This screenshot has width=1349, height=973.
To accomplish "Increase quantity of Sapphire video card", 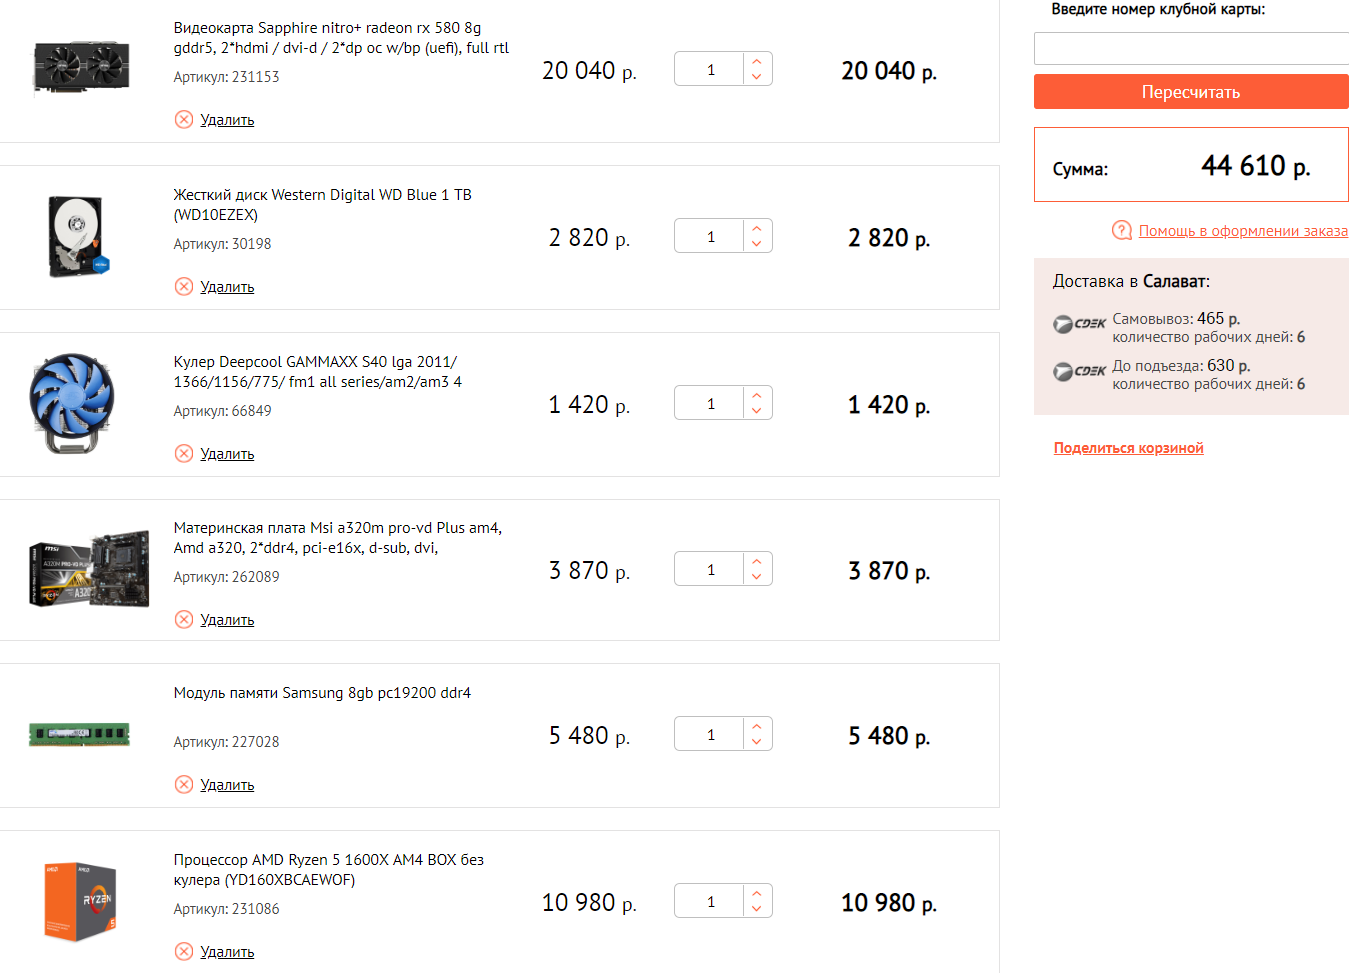I will click(757, 62).
